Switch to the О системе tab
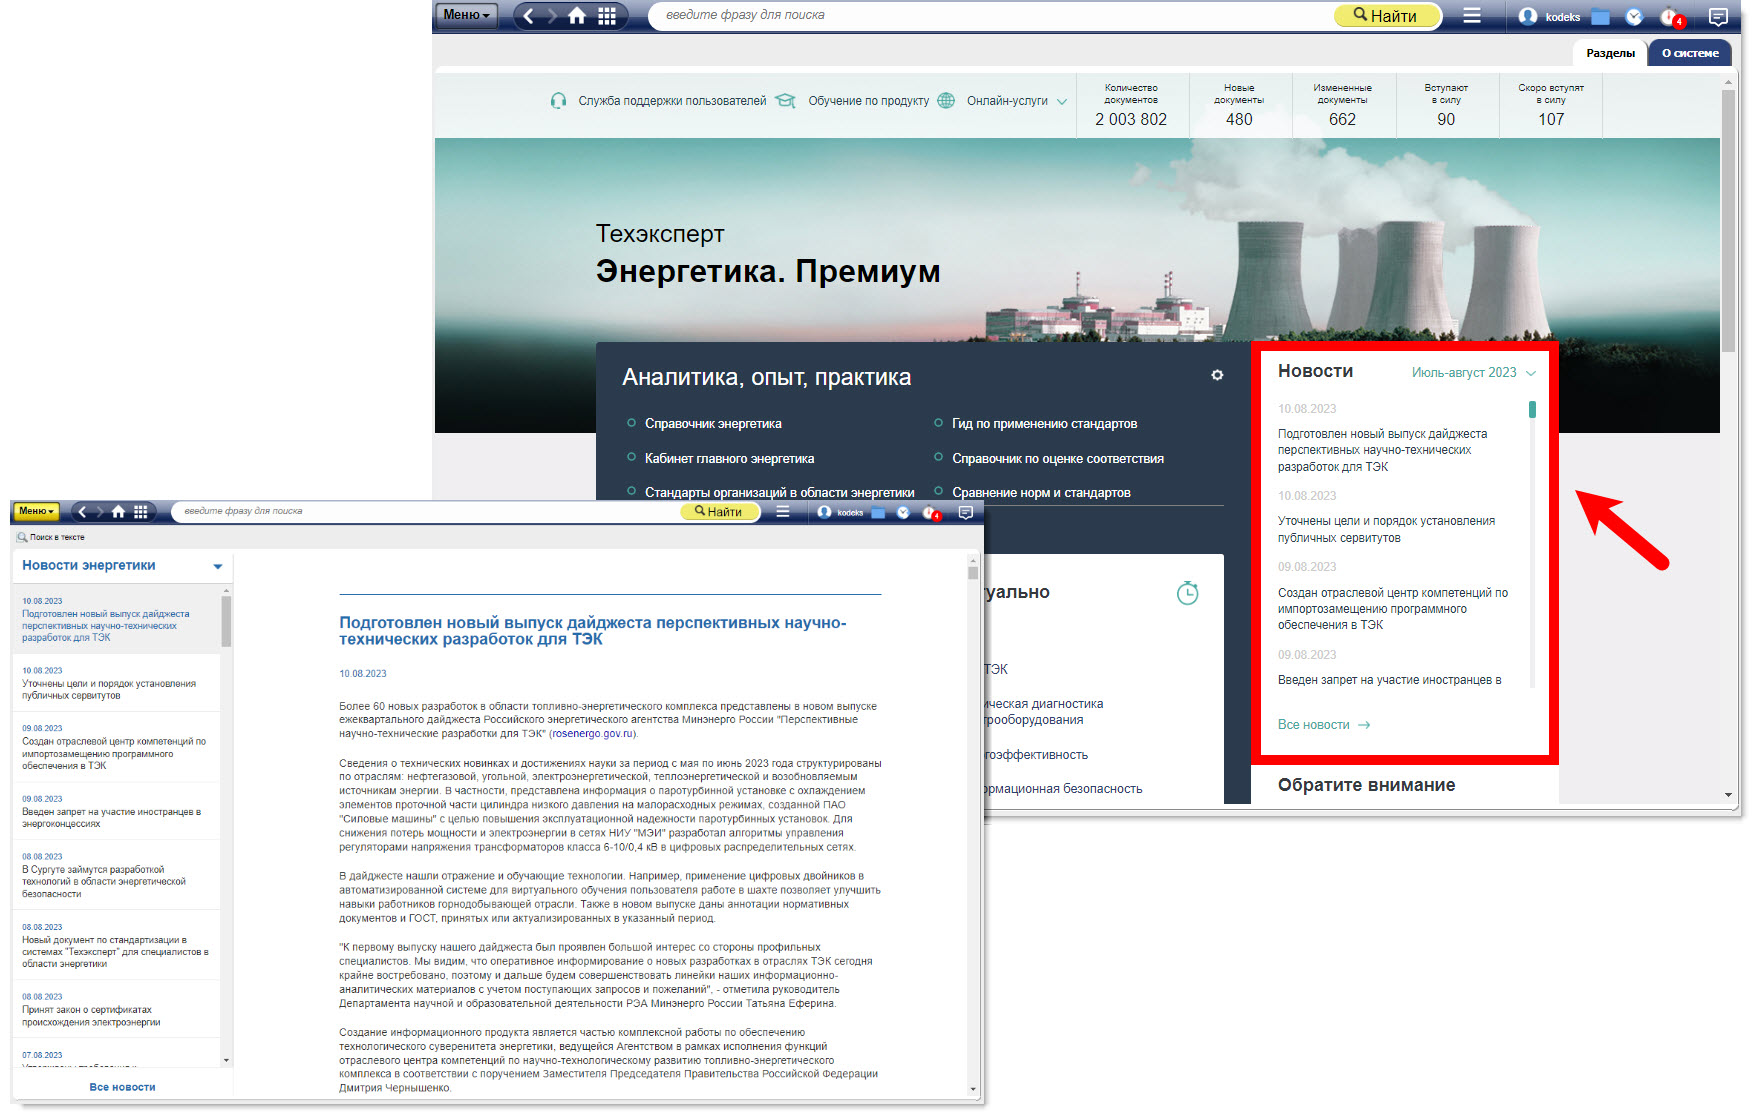 (1690, 53)
